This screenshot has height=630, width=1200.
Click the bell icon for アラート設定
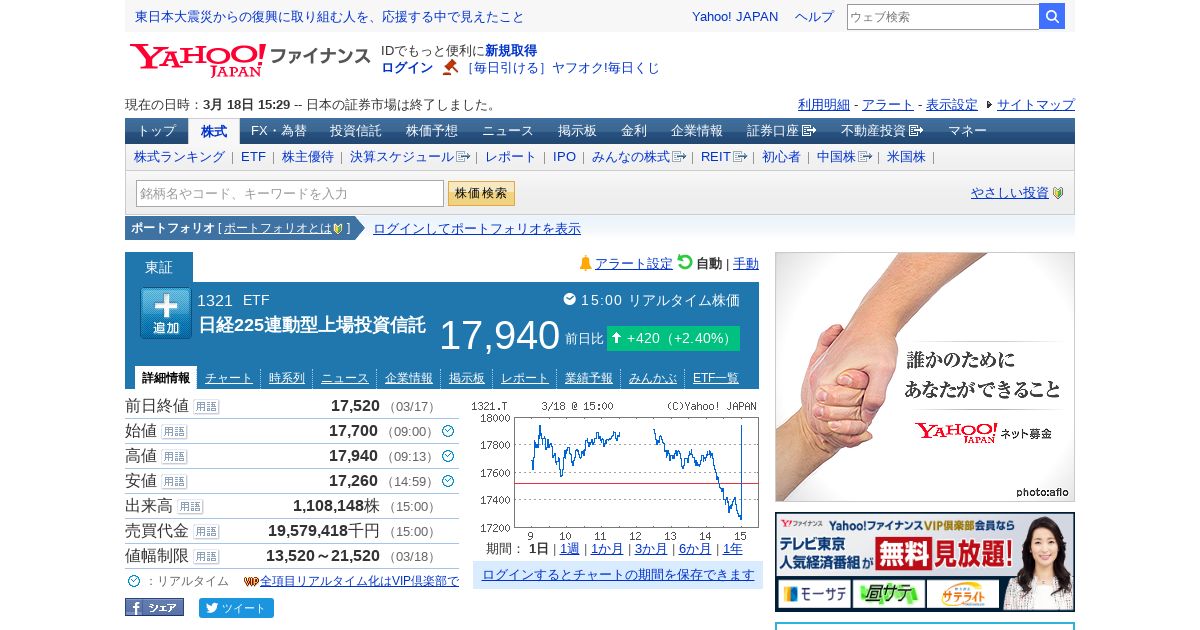586,263
